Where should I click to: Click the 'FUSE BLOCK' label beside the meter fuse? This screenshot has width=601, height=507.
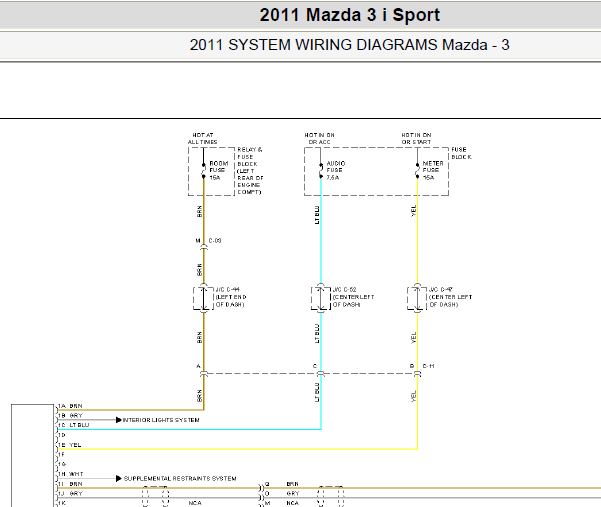[x=461, y=153]
